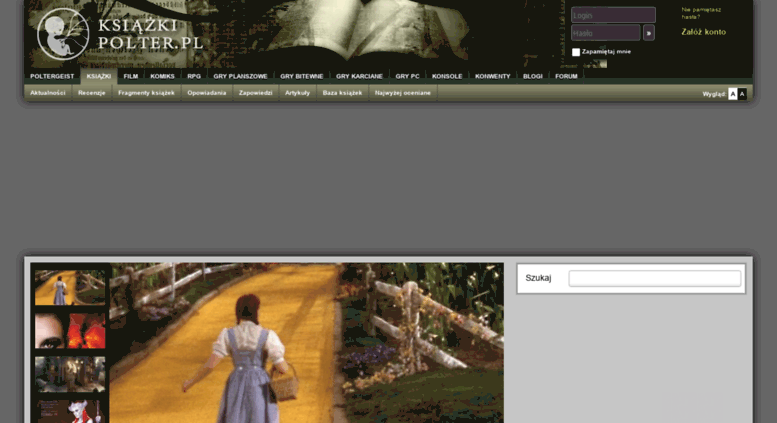The image size is (777, 423).
Task: Open the RPG section
Action: (194, 76)
